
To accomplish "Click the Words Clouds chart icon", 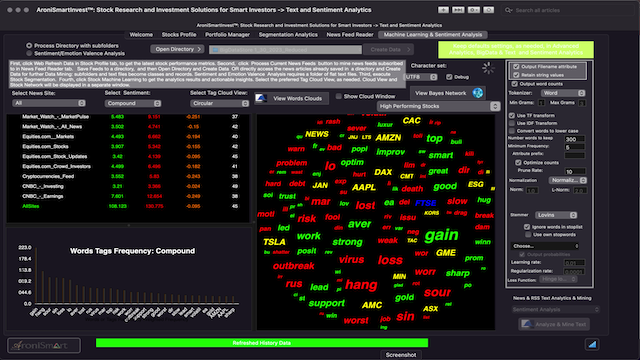I will coord(261,98).
